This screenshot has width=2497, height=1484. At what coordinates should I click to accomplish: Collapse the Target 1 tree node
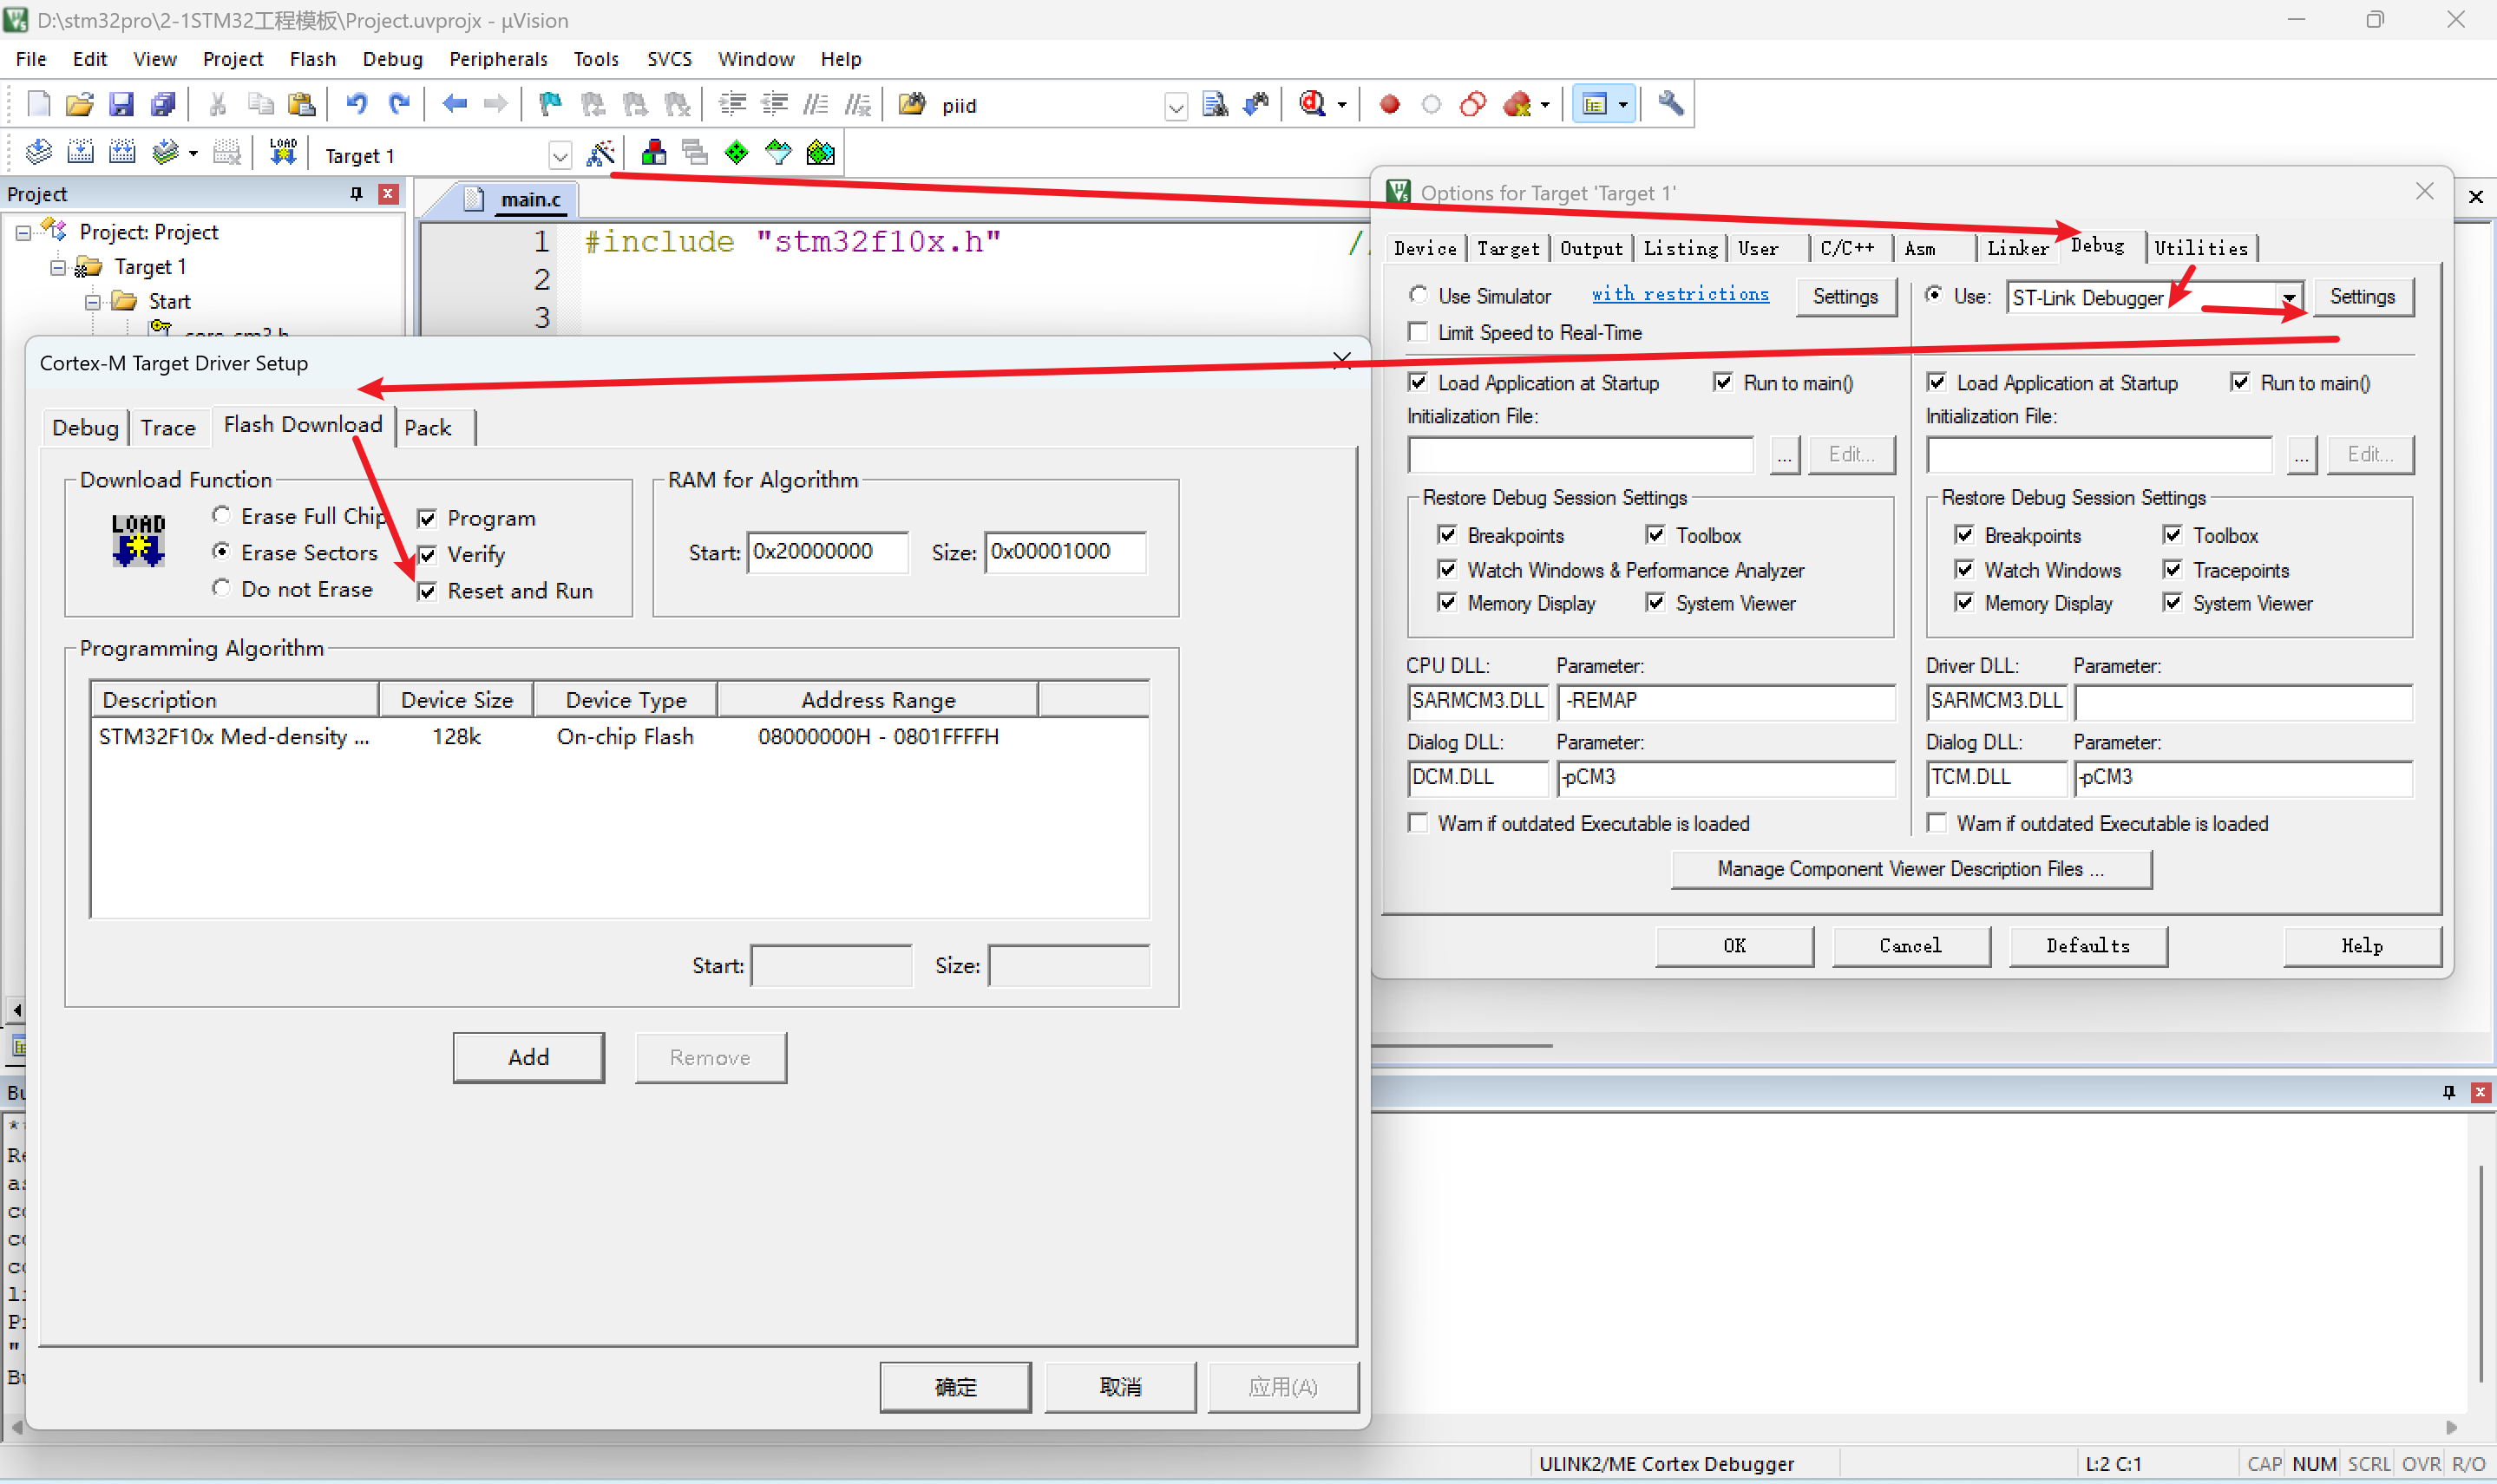pyautogui.click(x=58, y=267)
